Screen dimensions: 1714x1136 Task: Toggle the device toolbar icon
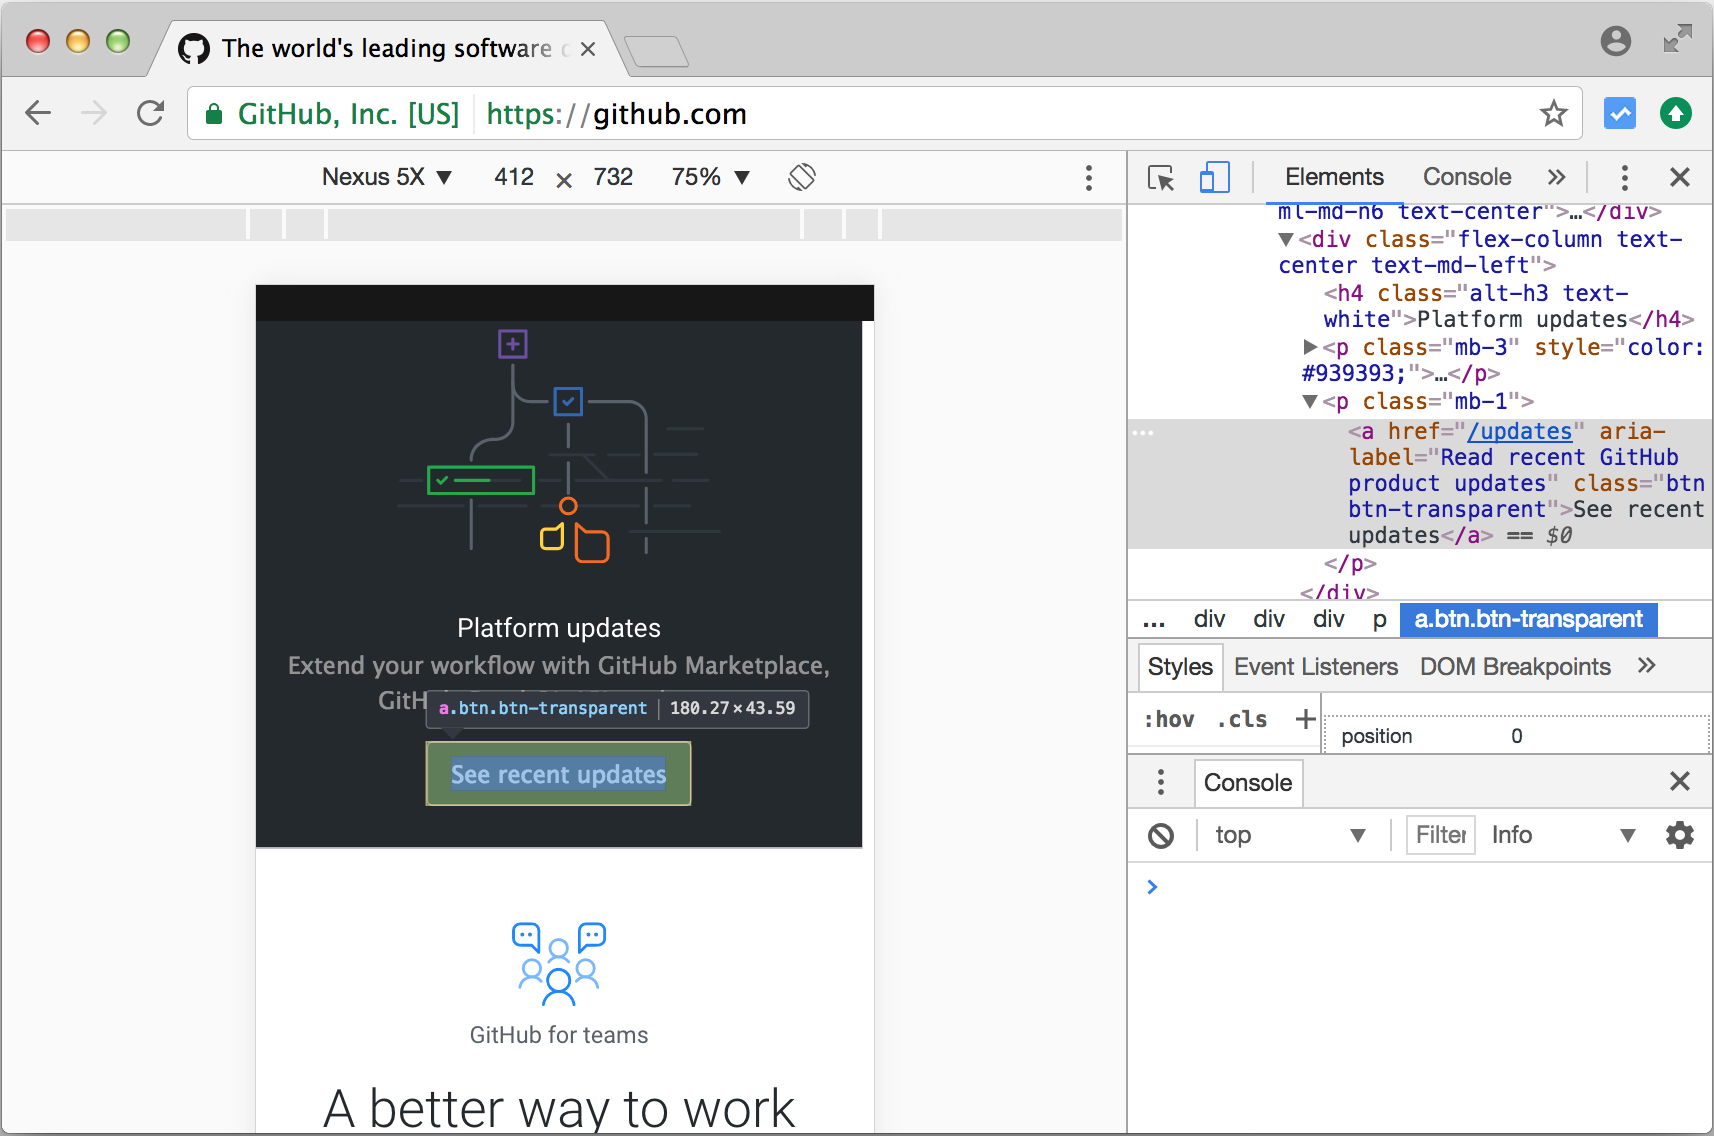(x=1214, y=178)
